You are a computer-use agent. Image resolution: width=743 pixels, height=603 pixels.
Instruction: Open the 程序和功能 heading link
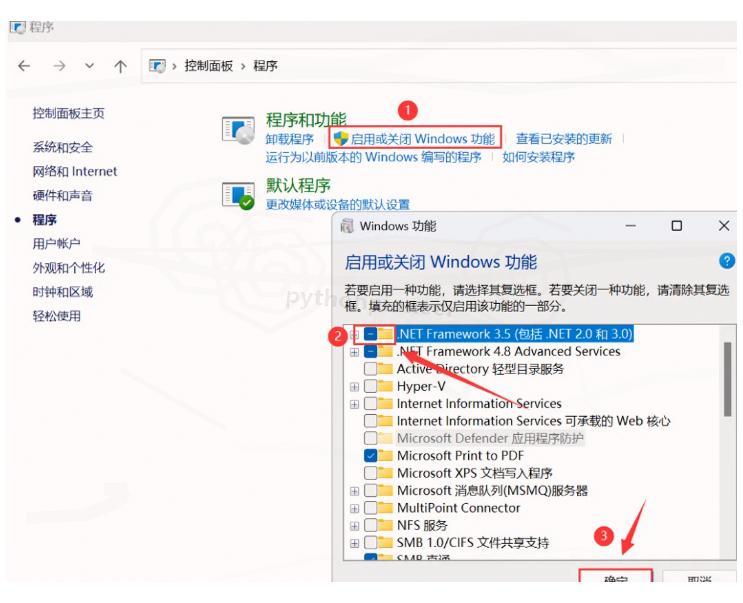pos(306,119)
